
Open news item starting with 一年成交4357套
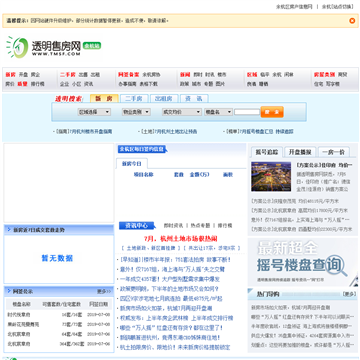[x=170, y=279]
